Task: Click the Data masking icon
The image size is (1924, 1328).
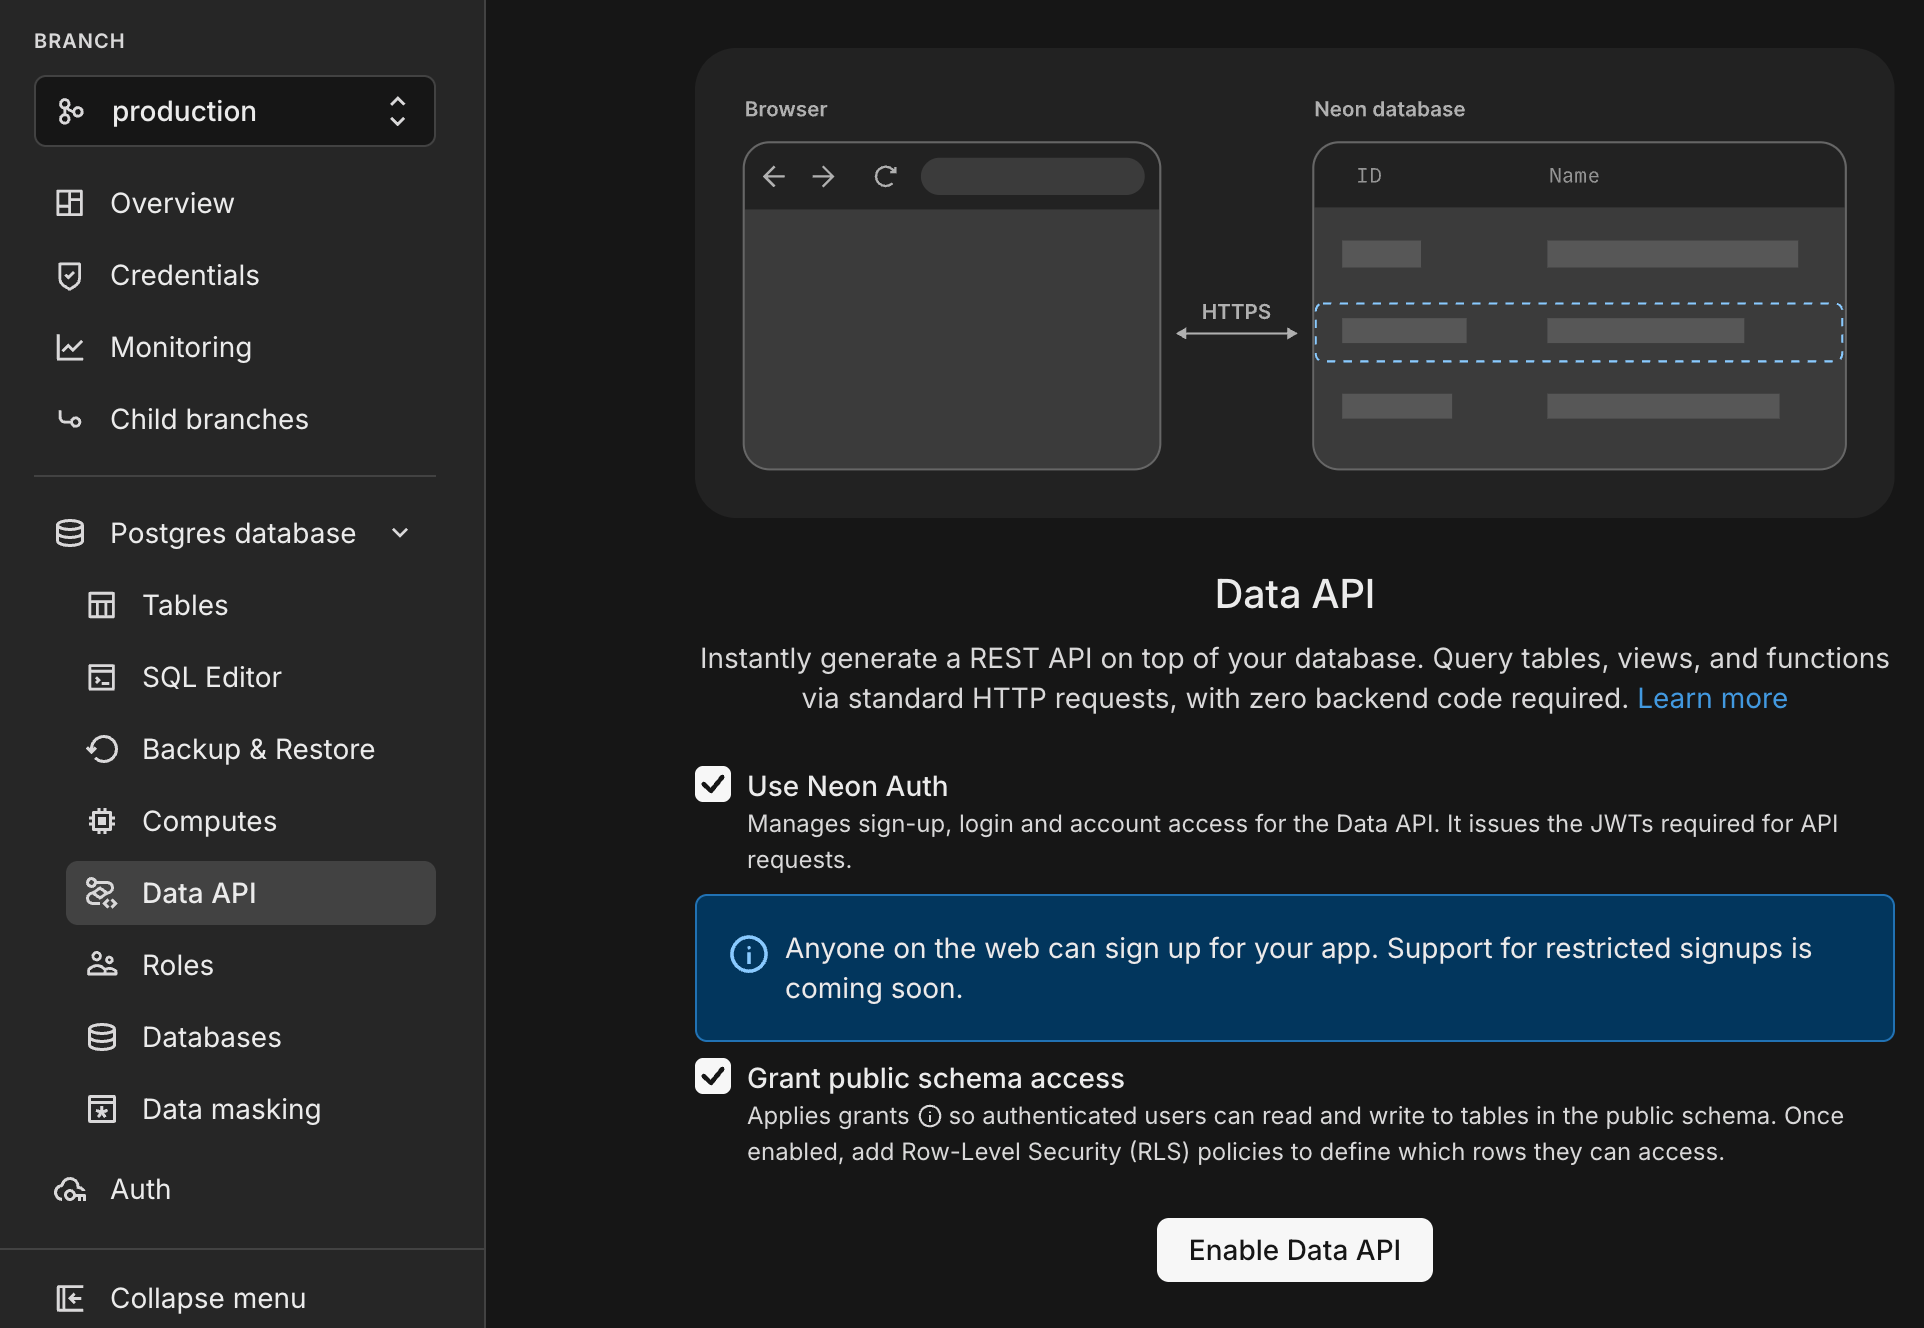Action: pos(102,1109)
